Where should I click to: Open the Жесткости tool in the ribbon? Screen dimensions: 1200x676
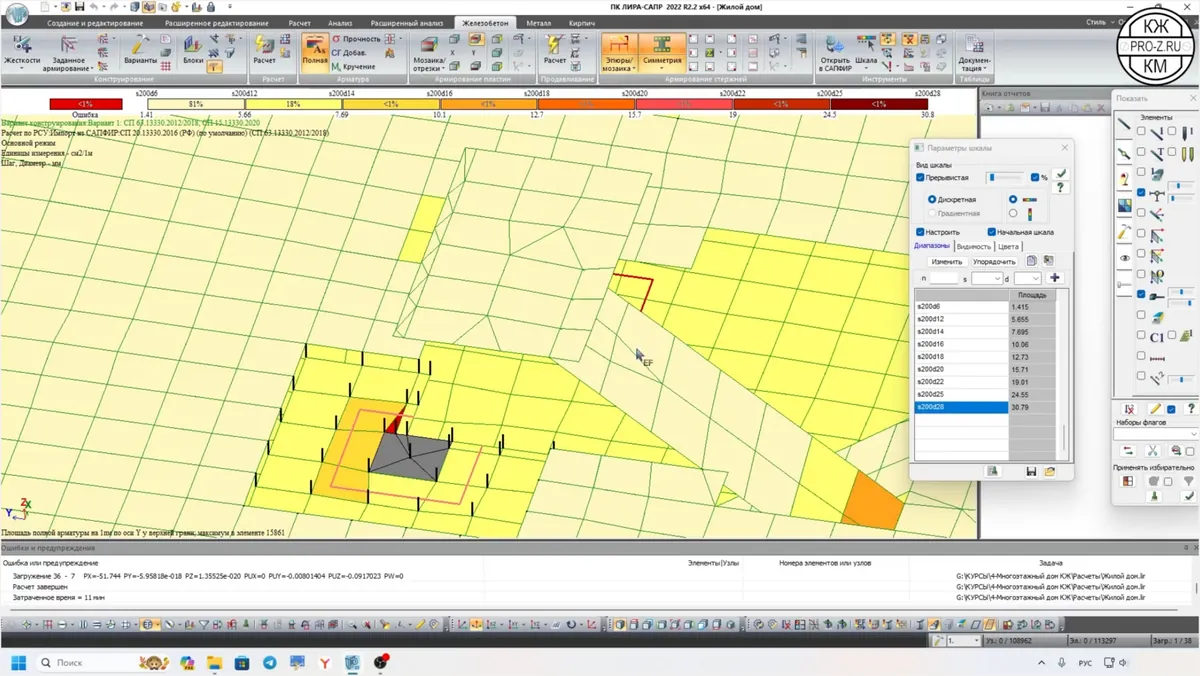pyautogui.click(x=22, y=51)
